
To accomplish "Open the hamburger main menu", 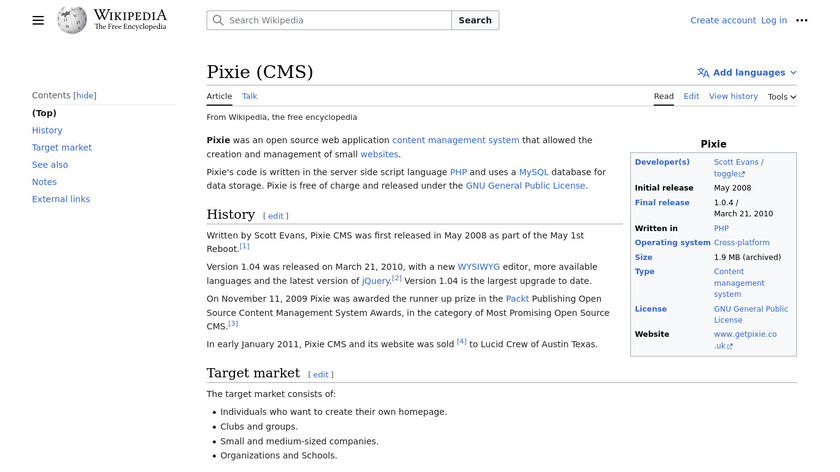I will 38,20.
